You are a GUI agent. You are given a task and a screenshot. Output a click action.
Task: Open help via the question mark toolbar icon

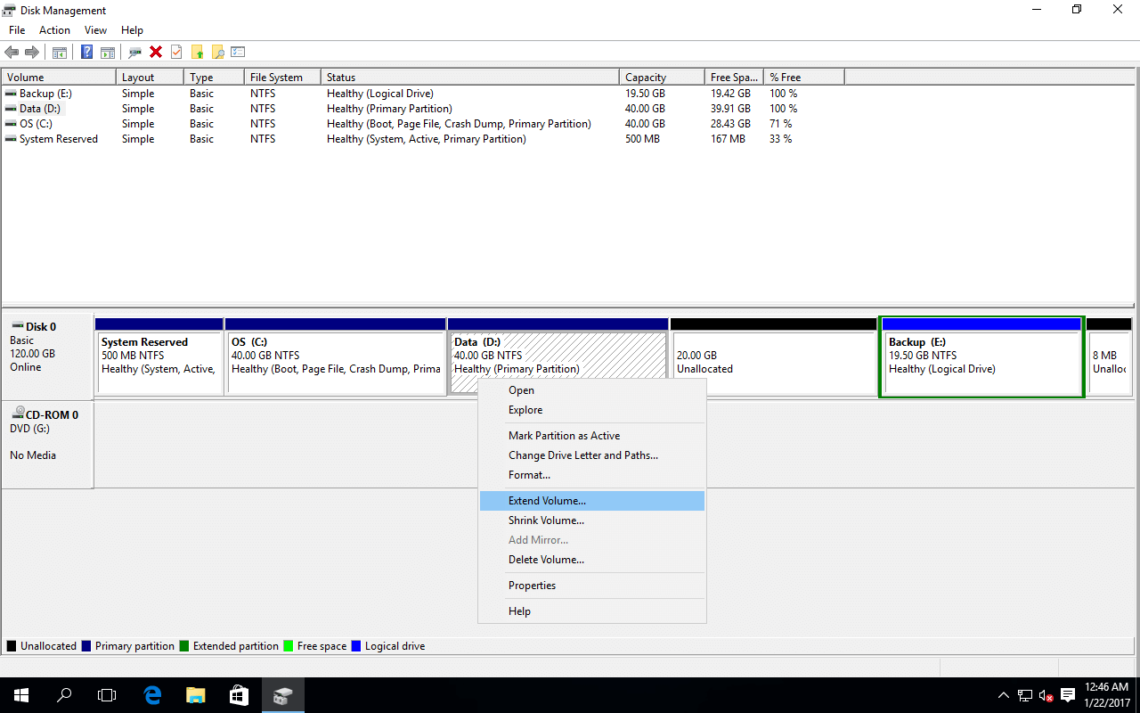point(87,51)
